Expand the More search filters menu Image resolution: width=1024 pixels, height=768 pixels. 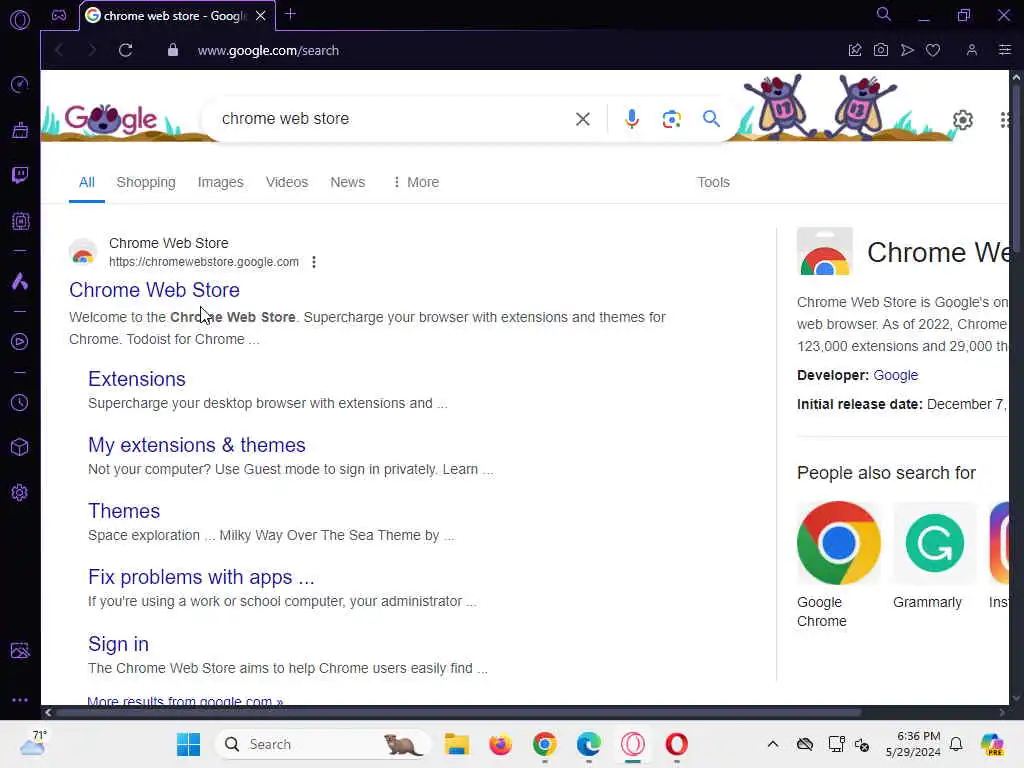[415, 182]
